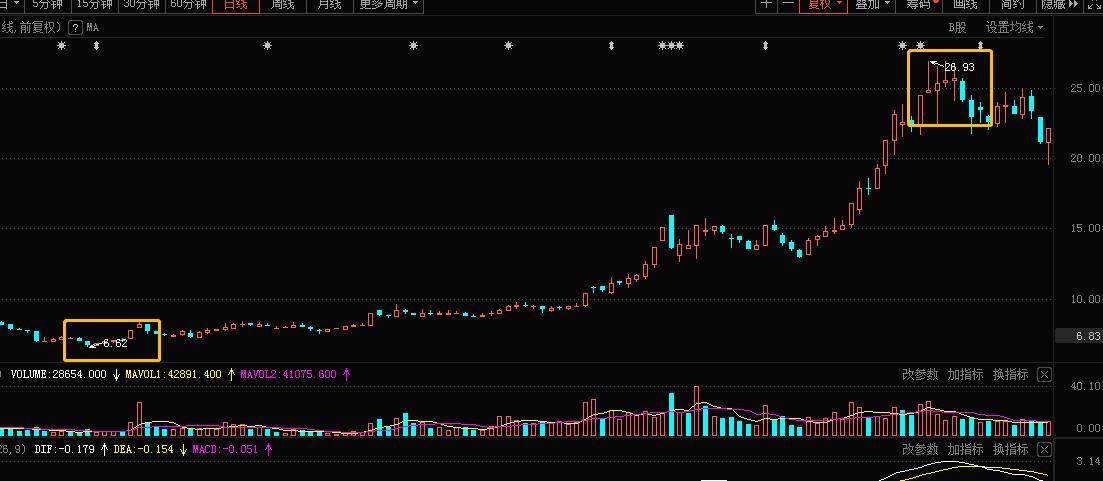
Task: Switch to the 30分钟 period tab
Action: [141, 4]
